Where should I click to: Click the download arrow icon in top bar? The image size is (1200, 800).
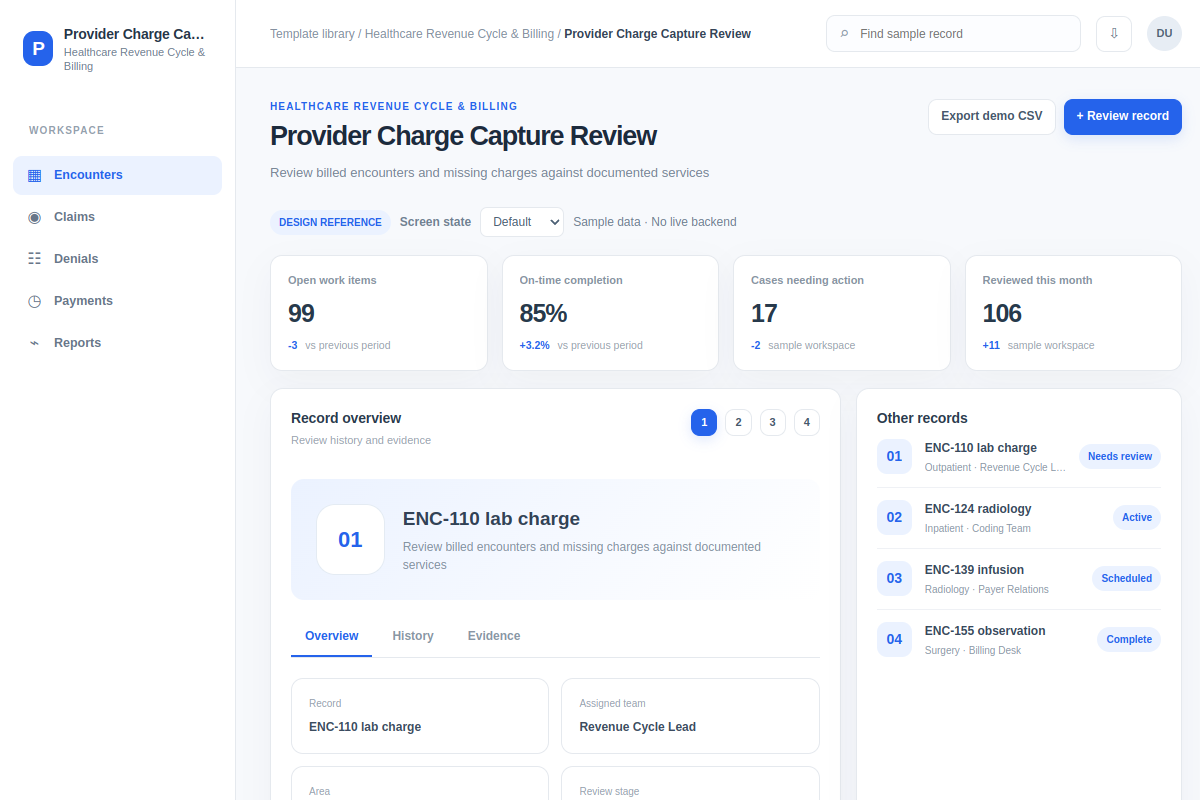point(1114,33)
